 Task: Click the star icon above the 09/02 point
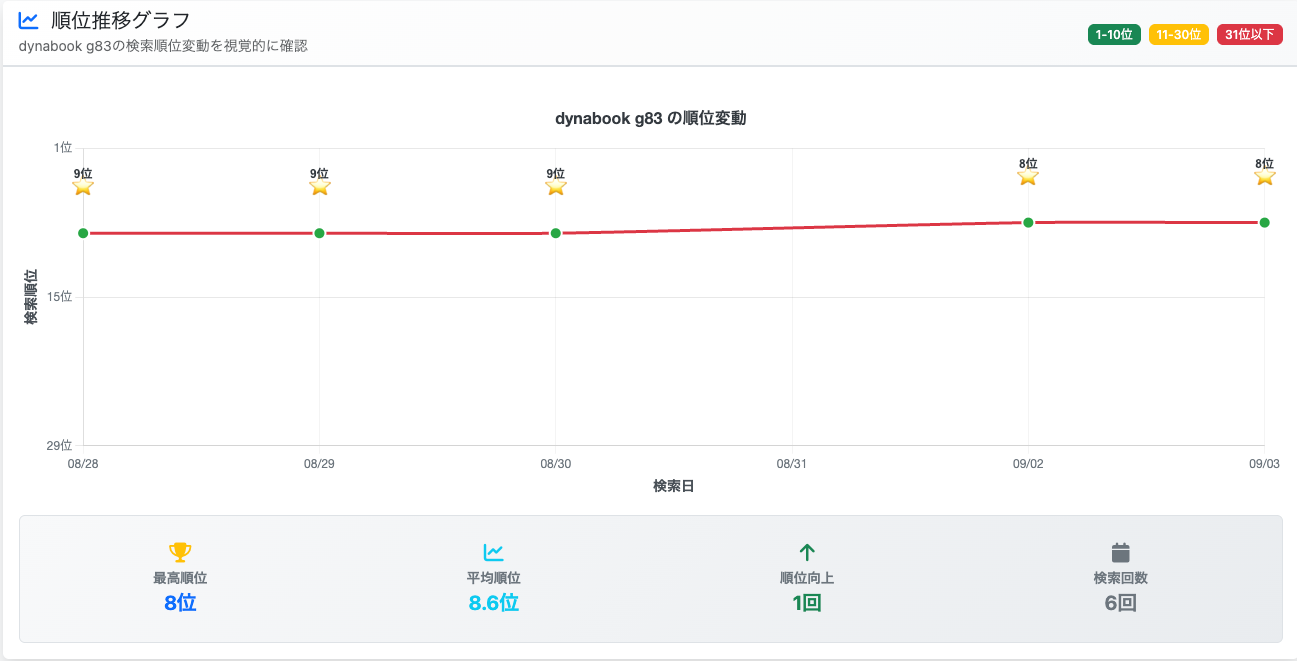1028,177
